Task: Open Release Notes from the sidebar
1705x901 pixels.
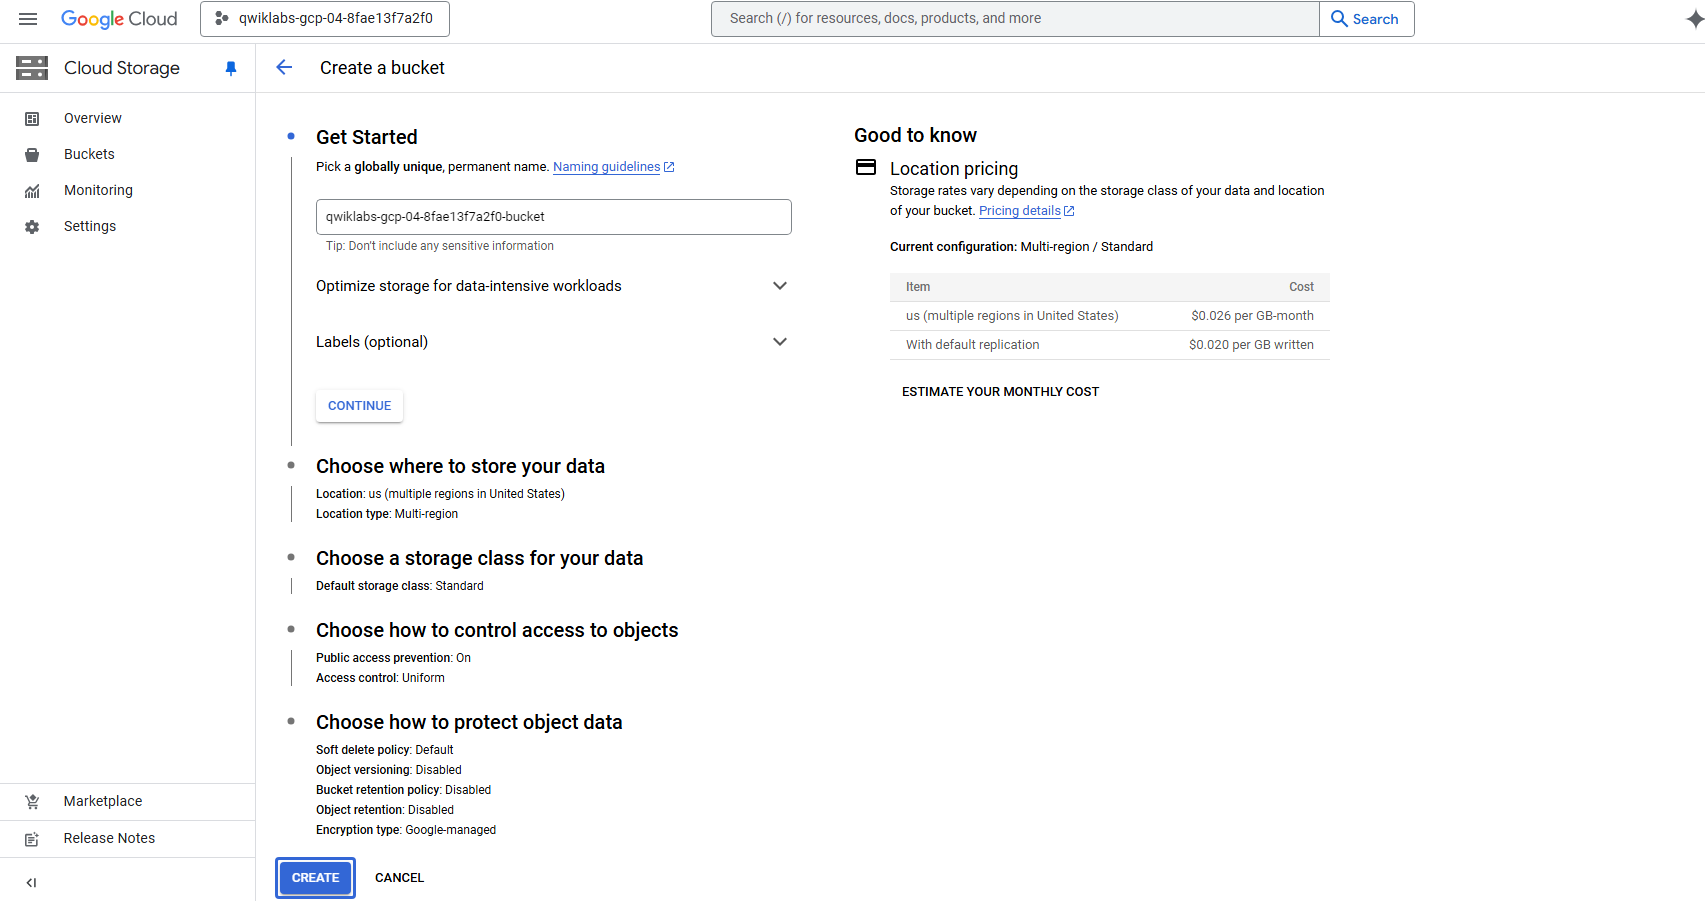Action: [127, 838]
